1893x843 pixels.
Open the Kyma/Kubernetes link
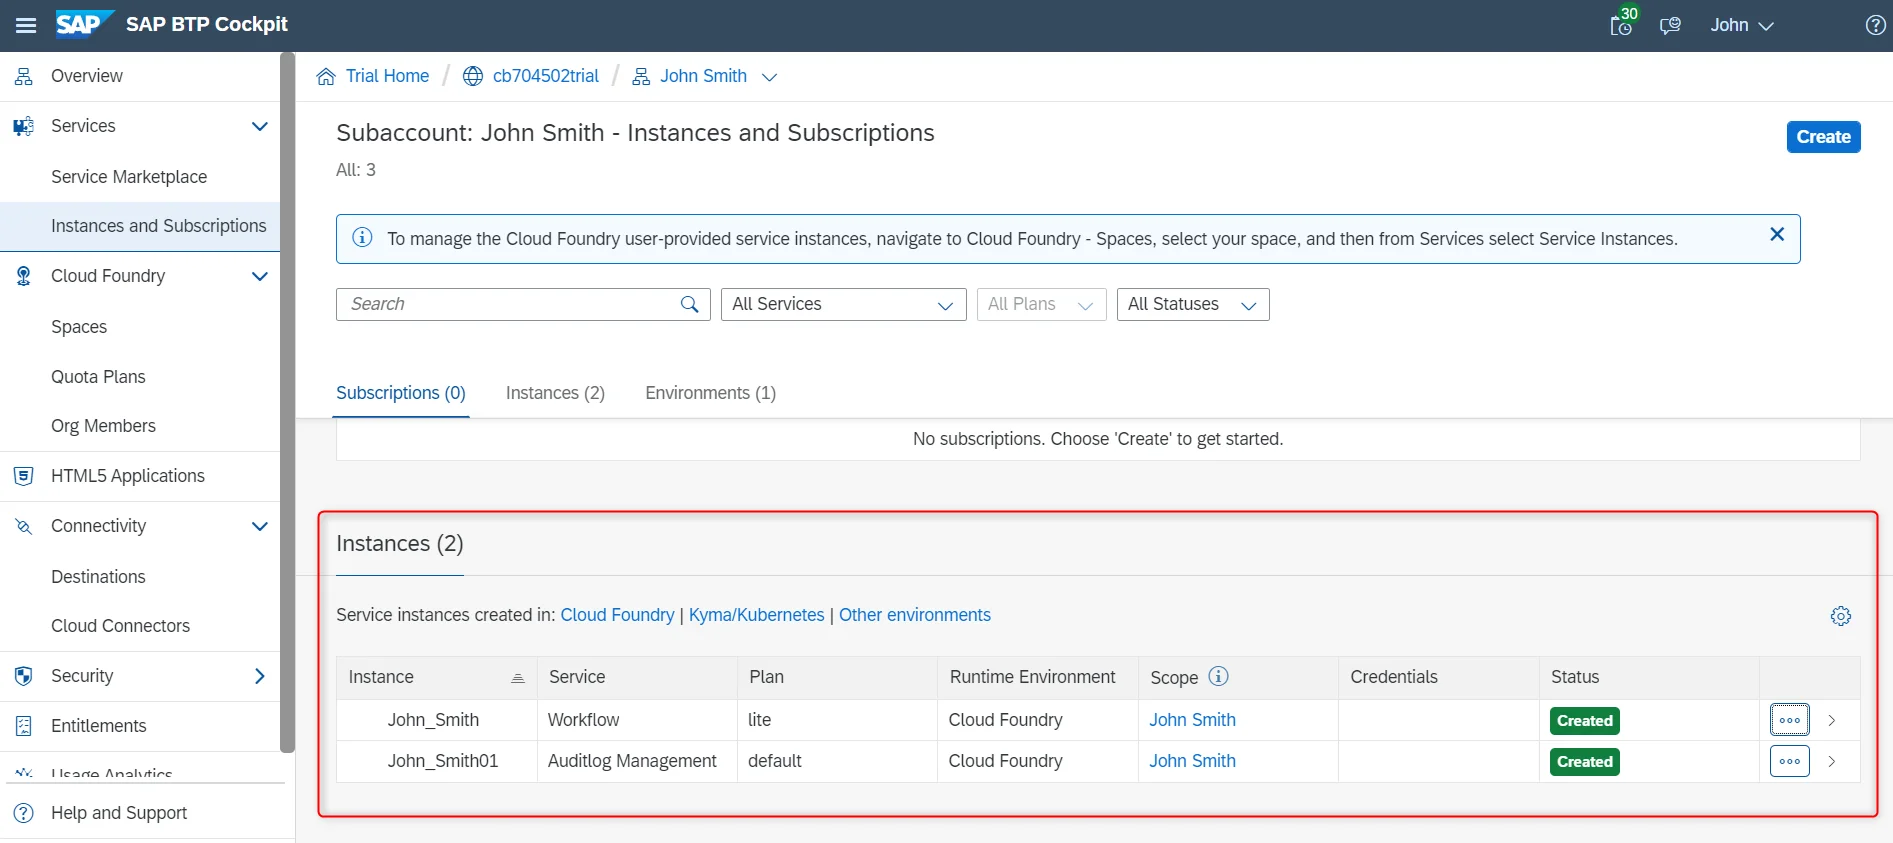click(x=756, y=615)
